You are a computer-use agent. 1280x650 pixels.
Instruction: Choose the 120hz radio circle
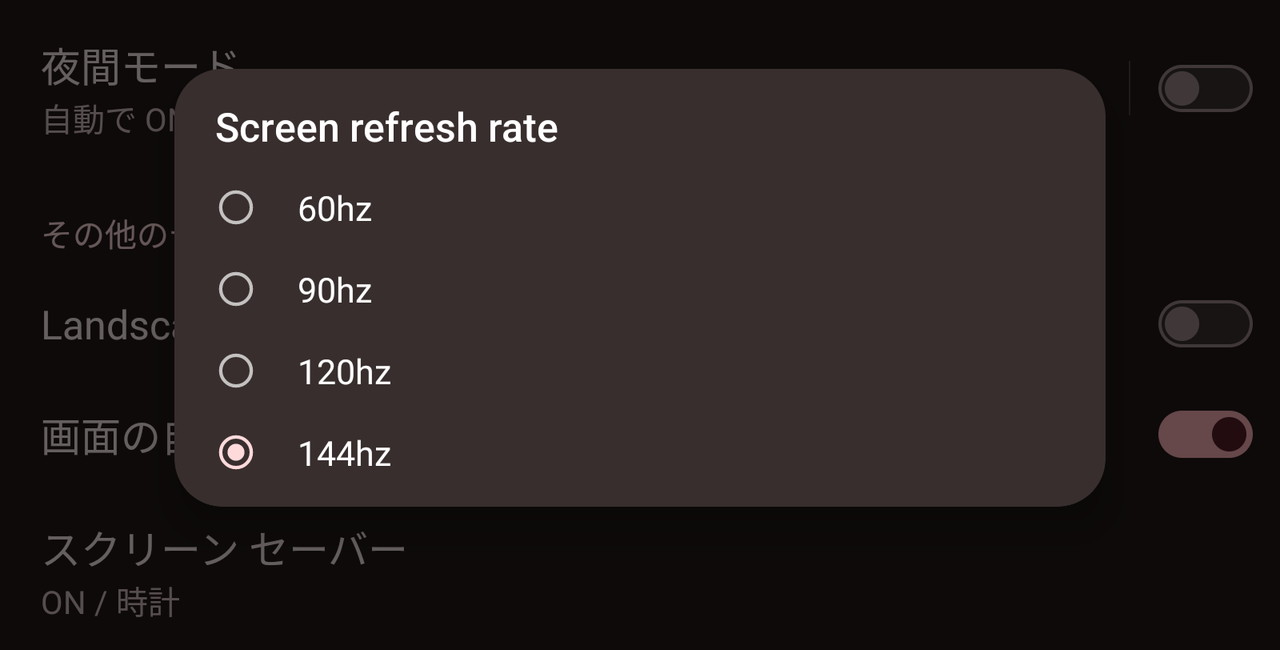pyautogui.click(x=236, y=372)
